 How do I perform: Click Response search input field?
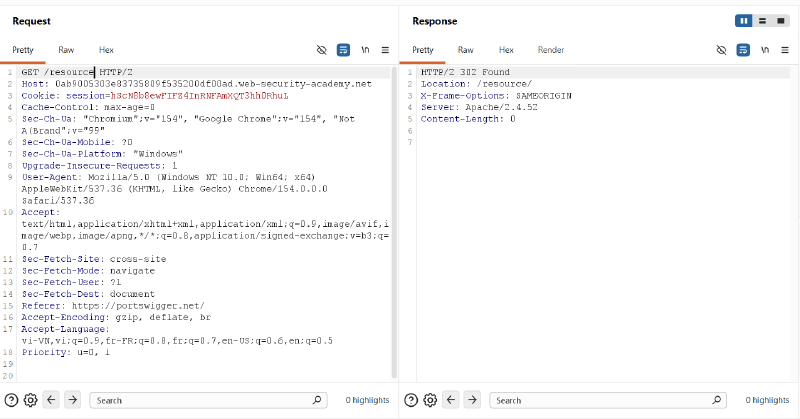(x=608, y=400)
